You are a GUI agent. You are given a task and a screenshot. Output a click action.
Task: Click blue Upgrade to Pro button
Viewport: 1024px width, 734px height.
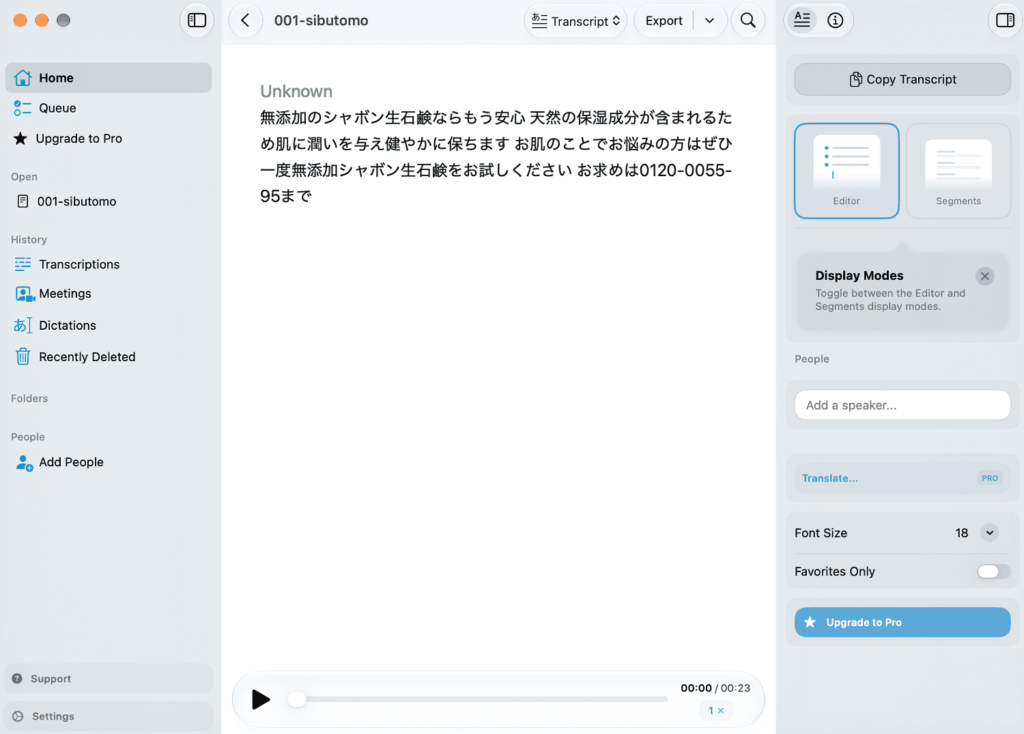tap(903, 622)
